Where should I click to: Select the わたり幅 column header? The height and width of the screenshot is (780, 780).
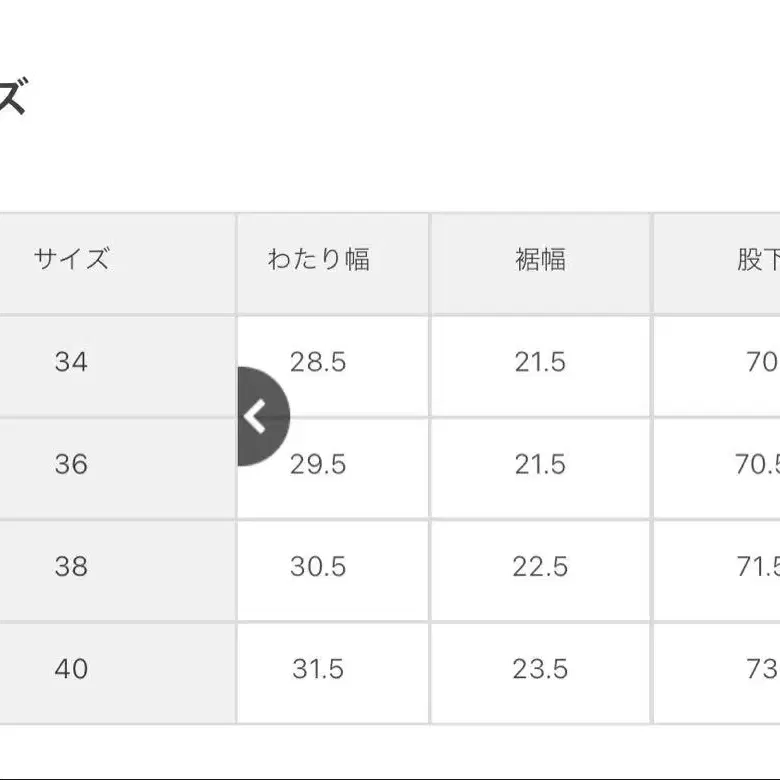pyautogui.click(x=319, y=261)
